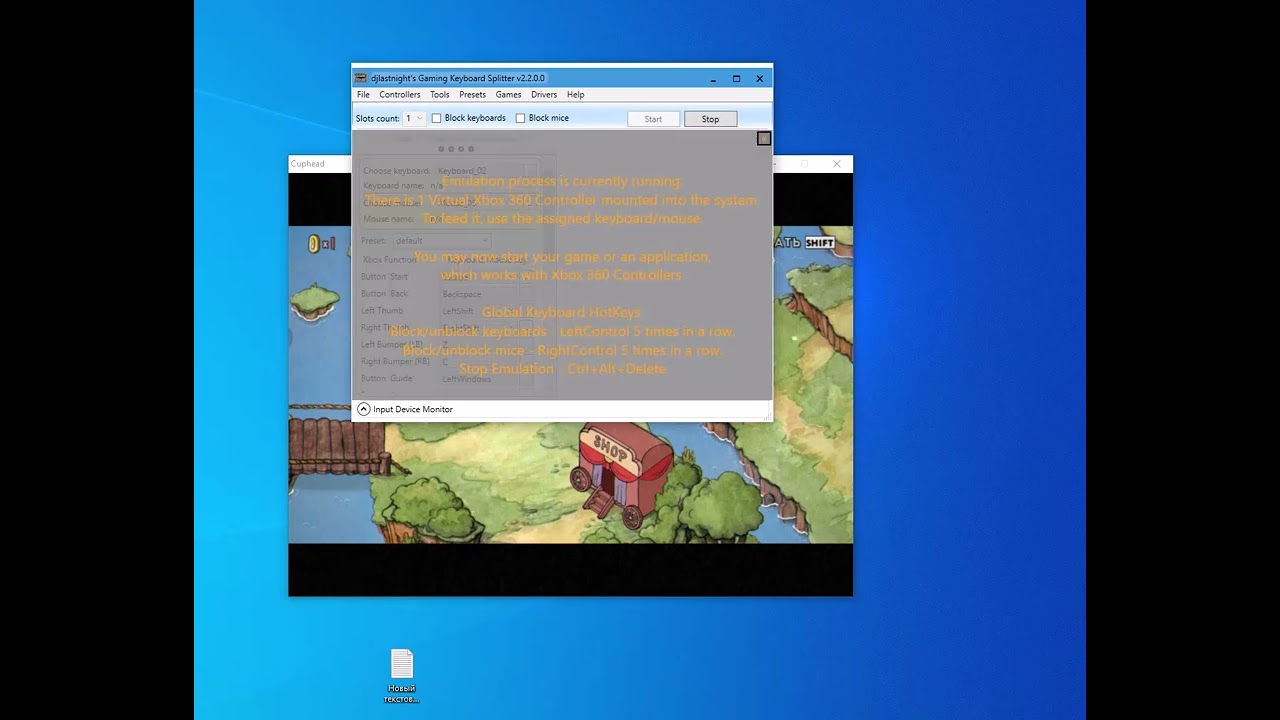Click the 'Global Keyboard HotKeys' heading
The width and height of the screenshot is (1280, 720).
(561, 312)
